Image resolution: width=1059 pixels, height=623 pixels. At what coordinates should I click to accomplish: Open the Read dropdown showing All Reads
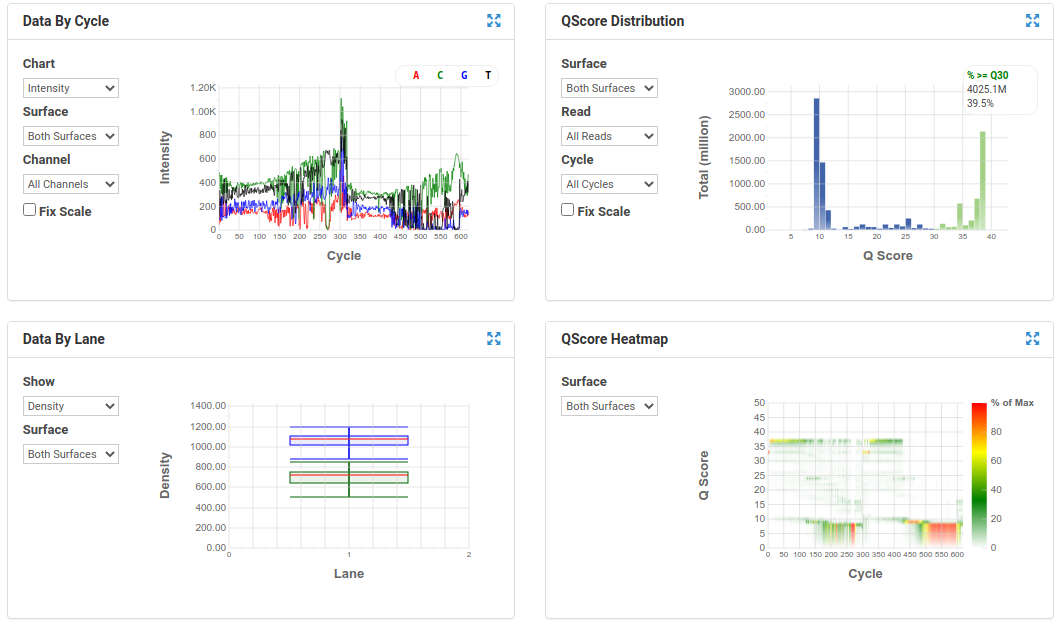point(609,136)
